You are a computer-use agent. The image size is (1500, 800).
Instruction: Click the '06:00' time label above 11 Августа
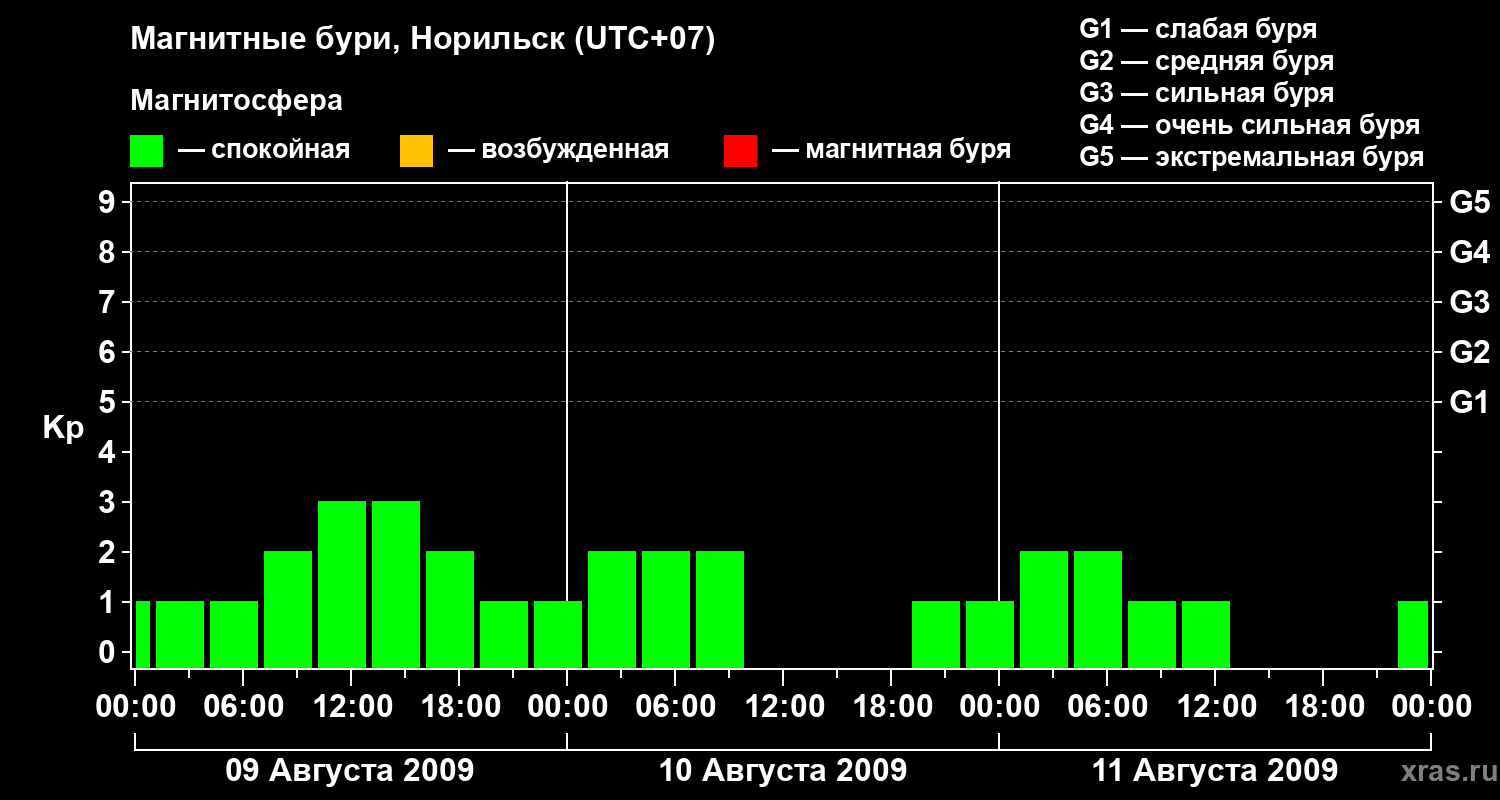click(x=1106, y=707)
